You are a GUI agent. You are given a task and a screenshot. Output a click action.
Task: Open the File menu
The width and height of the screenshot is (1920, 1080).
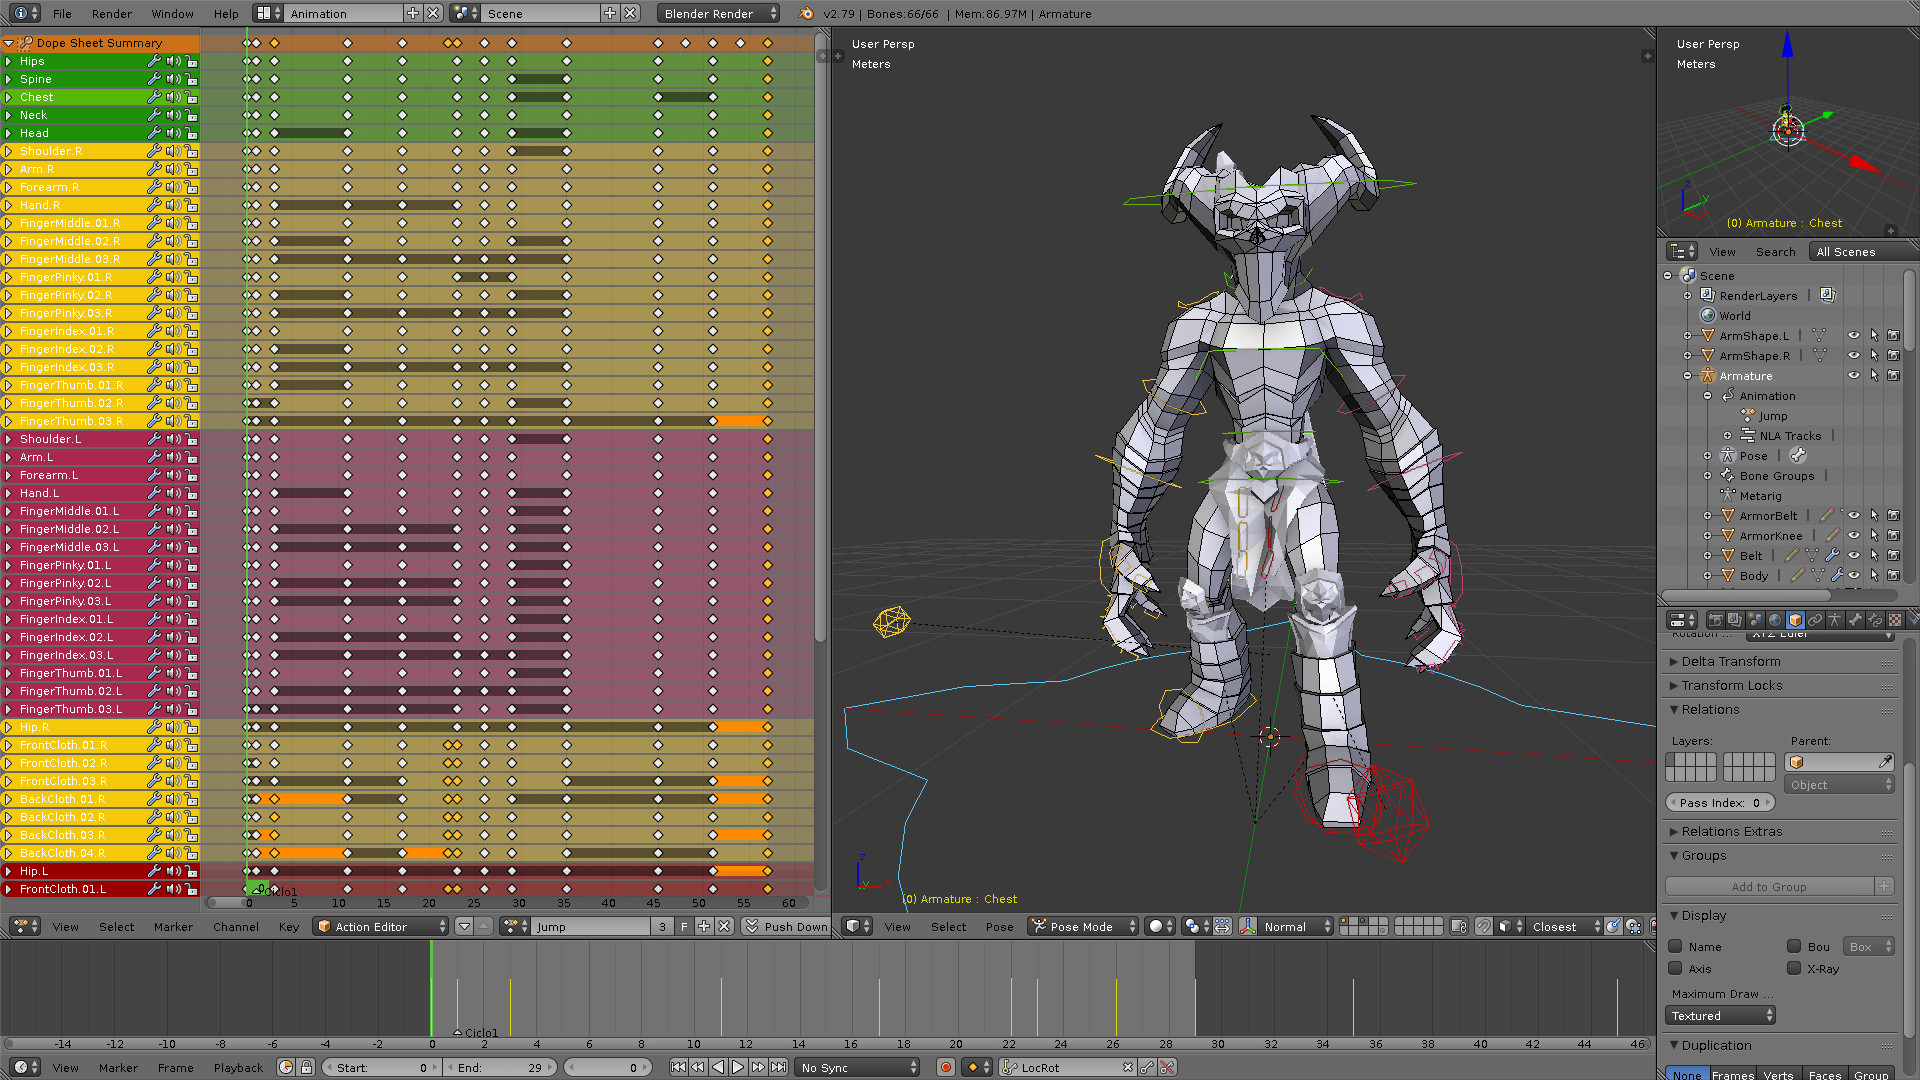coord(62,14)
